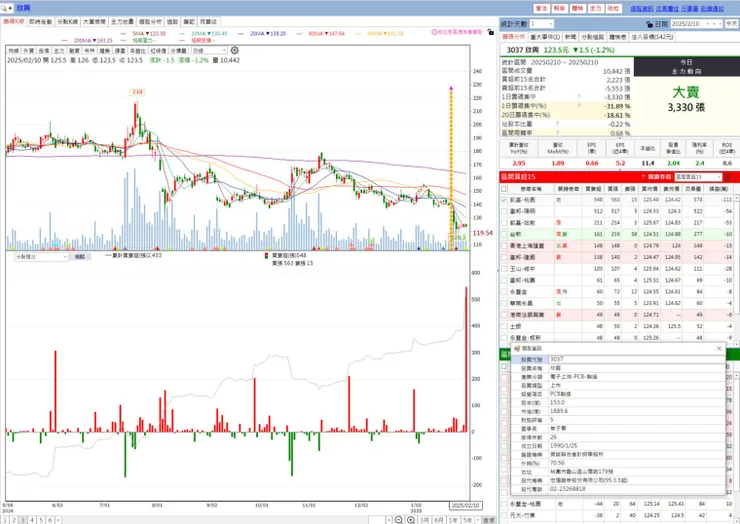
Task: Click the lock icon above the chart
Action: pyautogui.click(x=491, y=32)
